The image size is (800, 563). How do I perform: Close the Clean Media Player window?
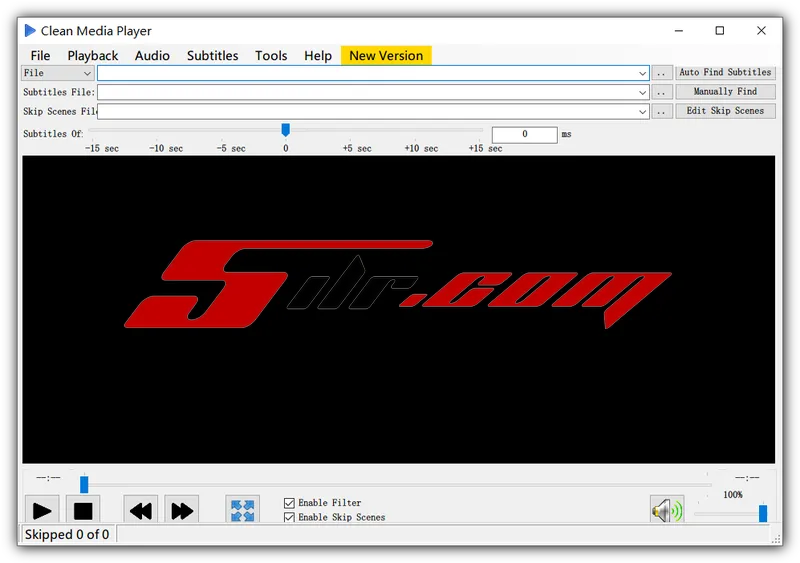point(761,31)
